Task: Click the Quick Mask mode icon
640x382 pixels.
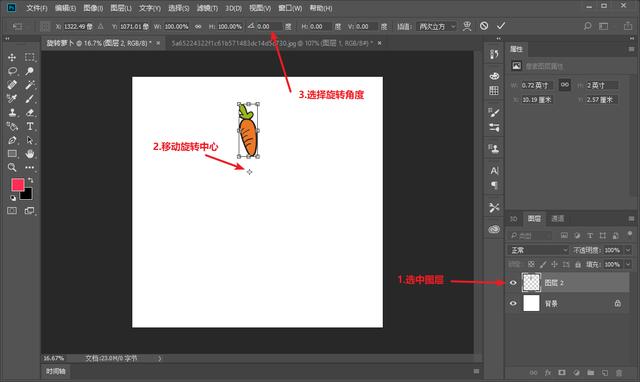Action: (x=12, y=211)
